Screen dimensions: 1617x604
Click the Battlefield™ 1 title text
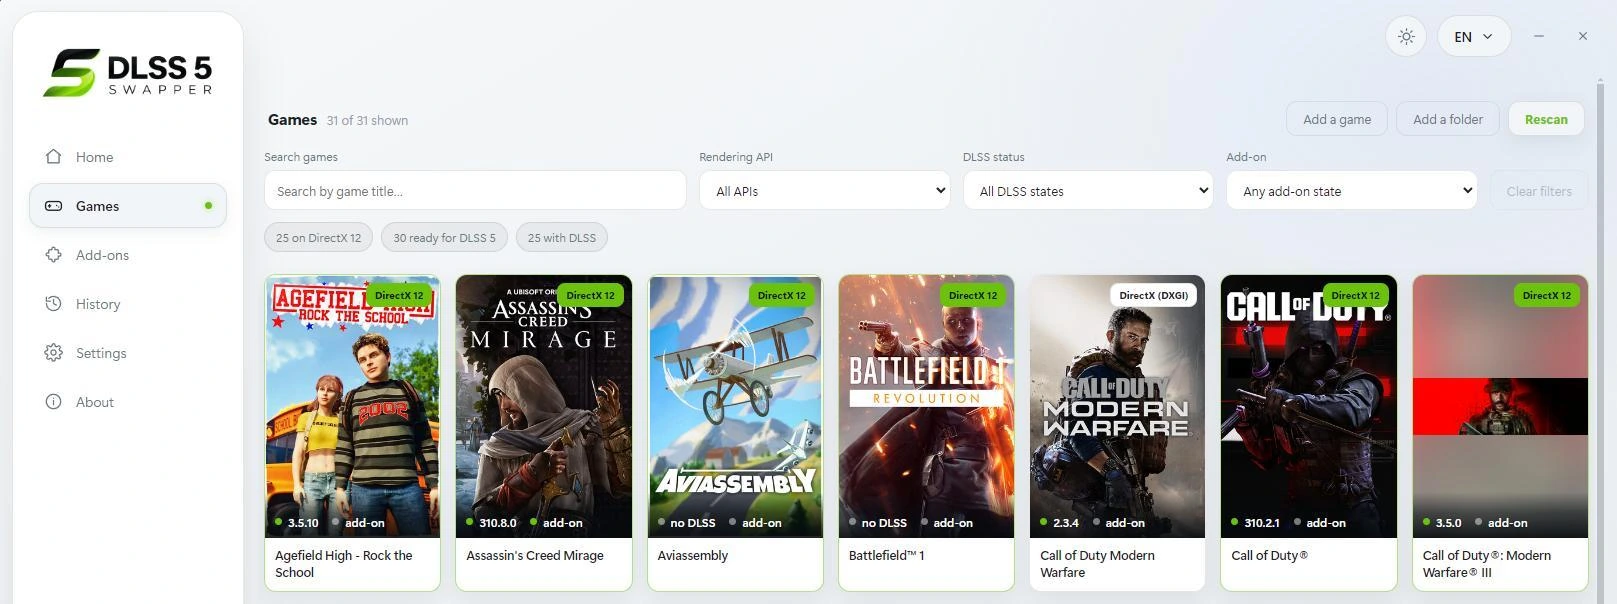pos(886,555)
